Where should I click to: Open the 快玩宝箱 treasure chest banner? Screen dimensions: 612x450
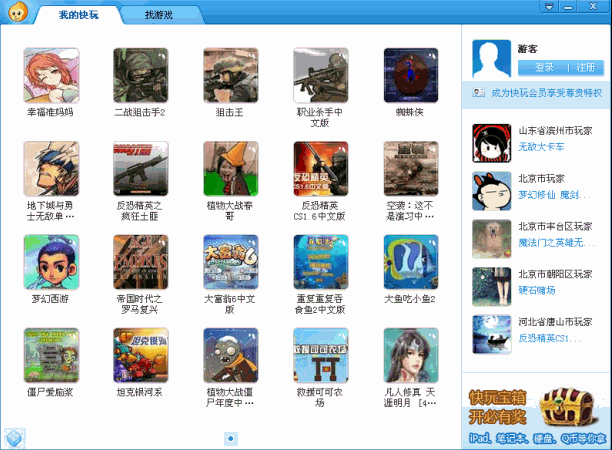click(537, 415)
